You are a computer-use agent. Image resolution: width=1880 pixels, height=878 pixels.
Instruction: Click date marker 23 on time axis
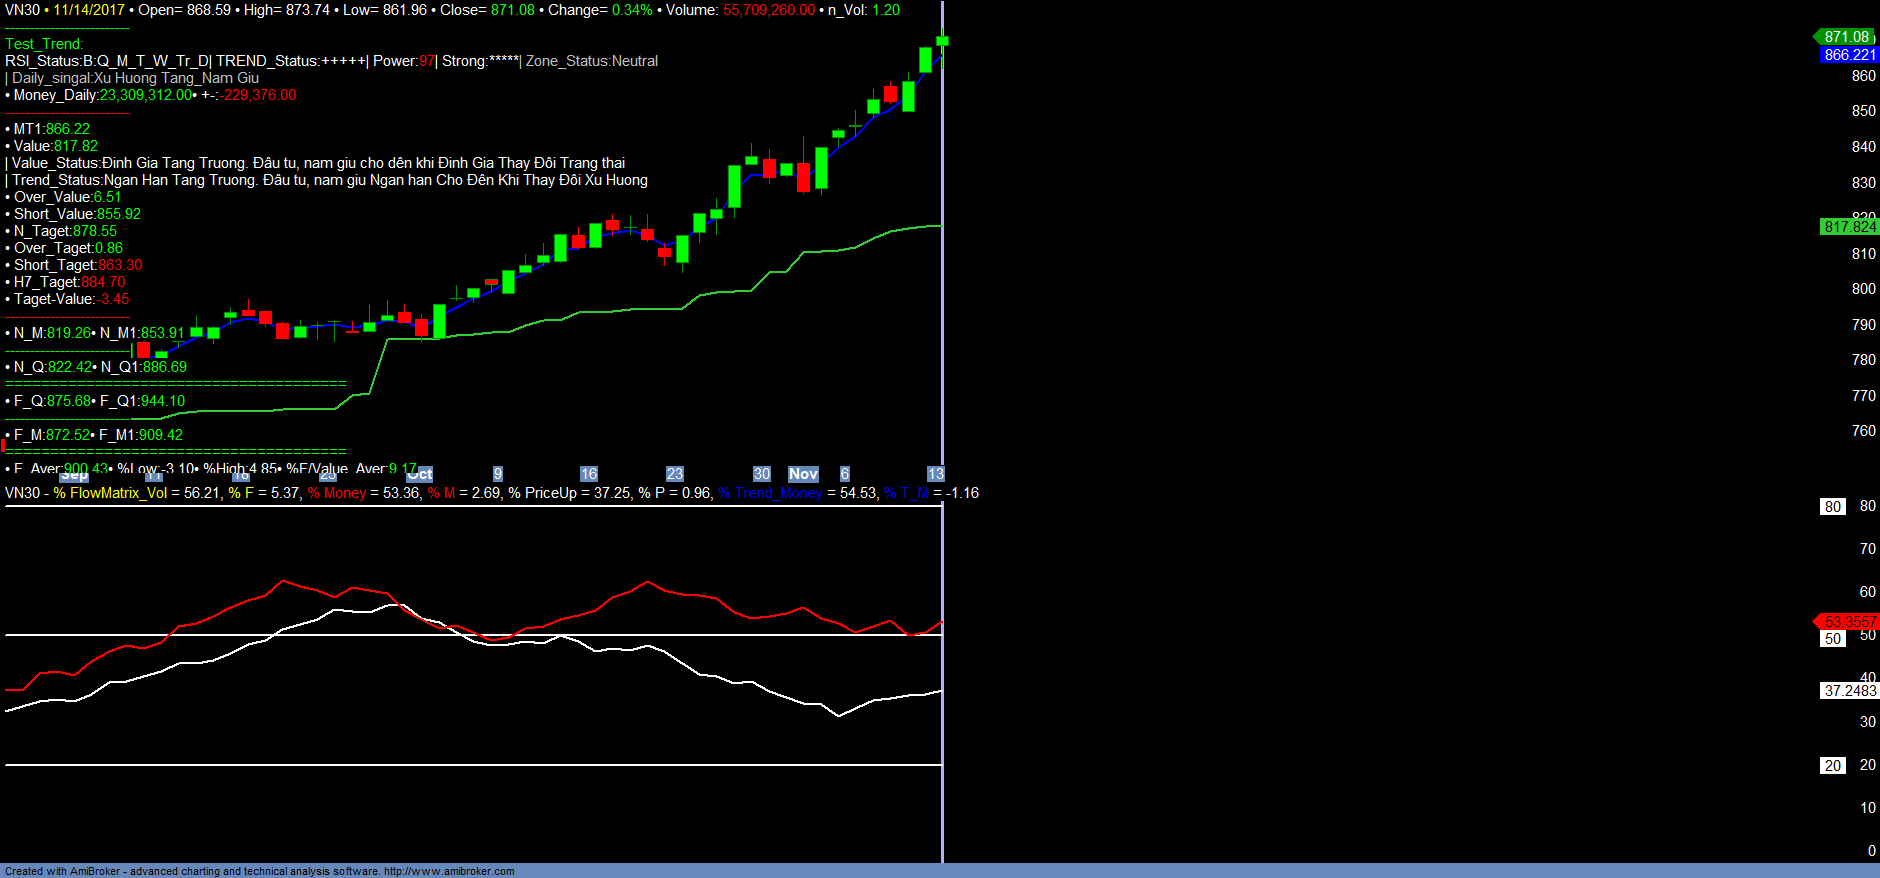tap(675, 474)
